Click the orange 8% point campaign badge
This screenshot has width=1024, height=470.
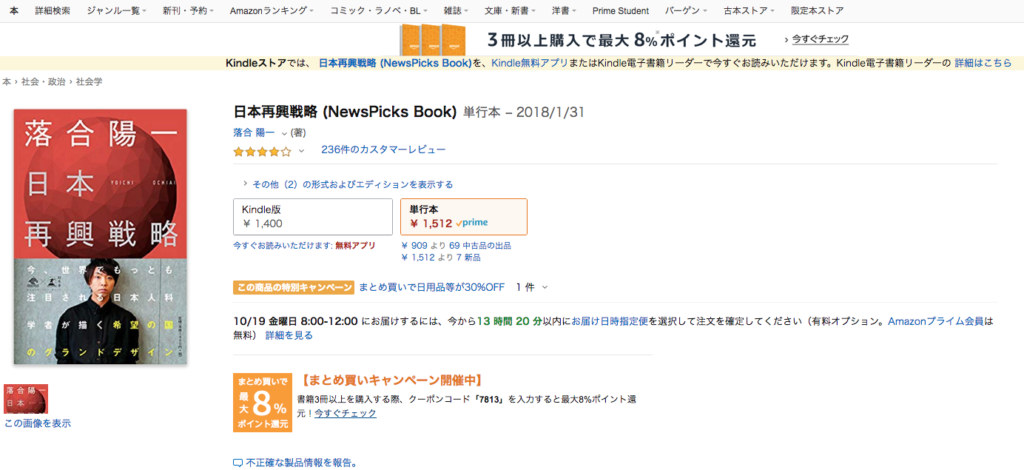point(263,402)
